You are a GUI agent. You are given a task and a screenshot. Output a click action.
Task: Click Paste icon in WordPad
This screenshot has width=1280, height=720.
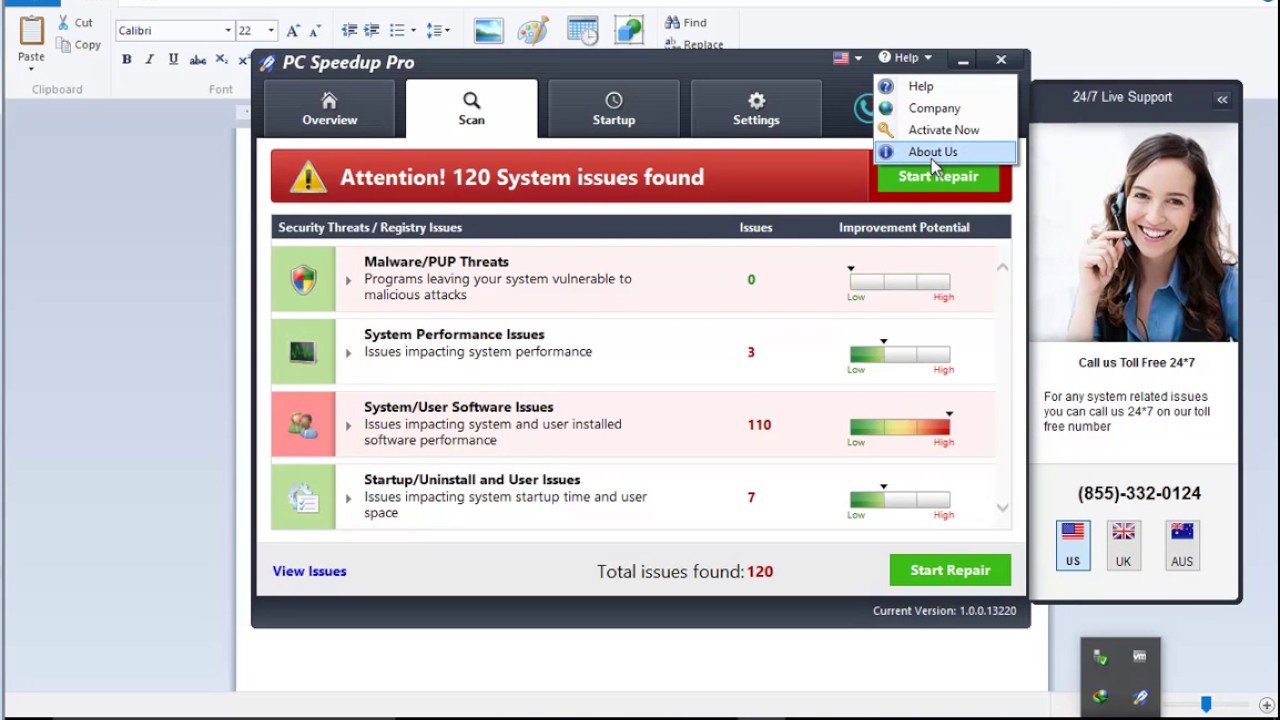pos(31,31)
